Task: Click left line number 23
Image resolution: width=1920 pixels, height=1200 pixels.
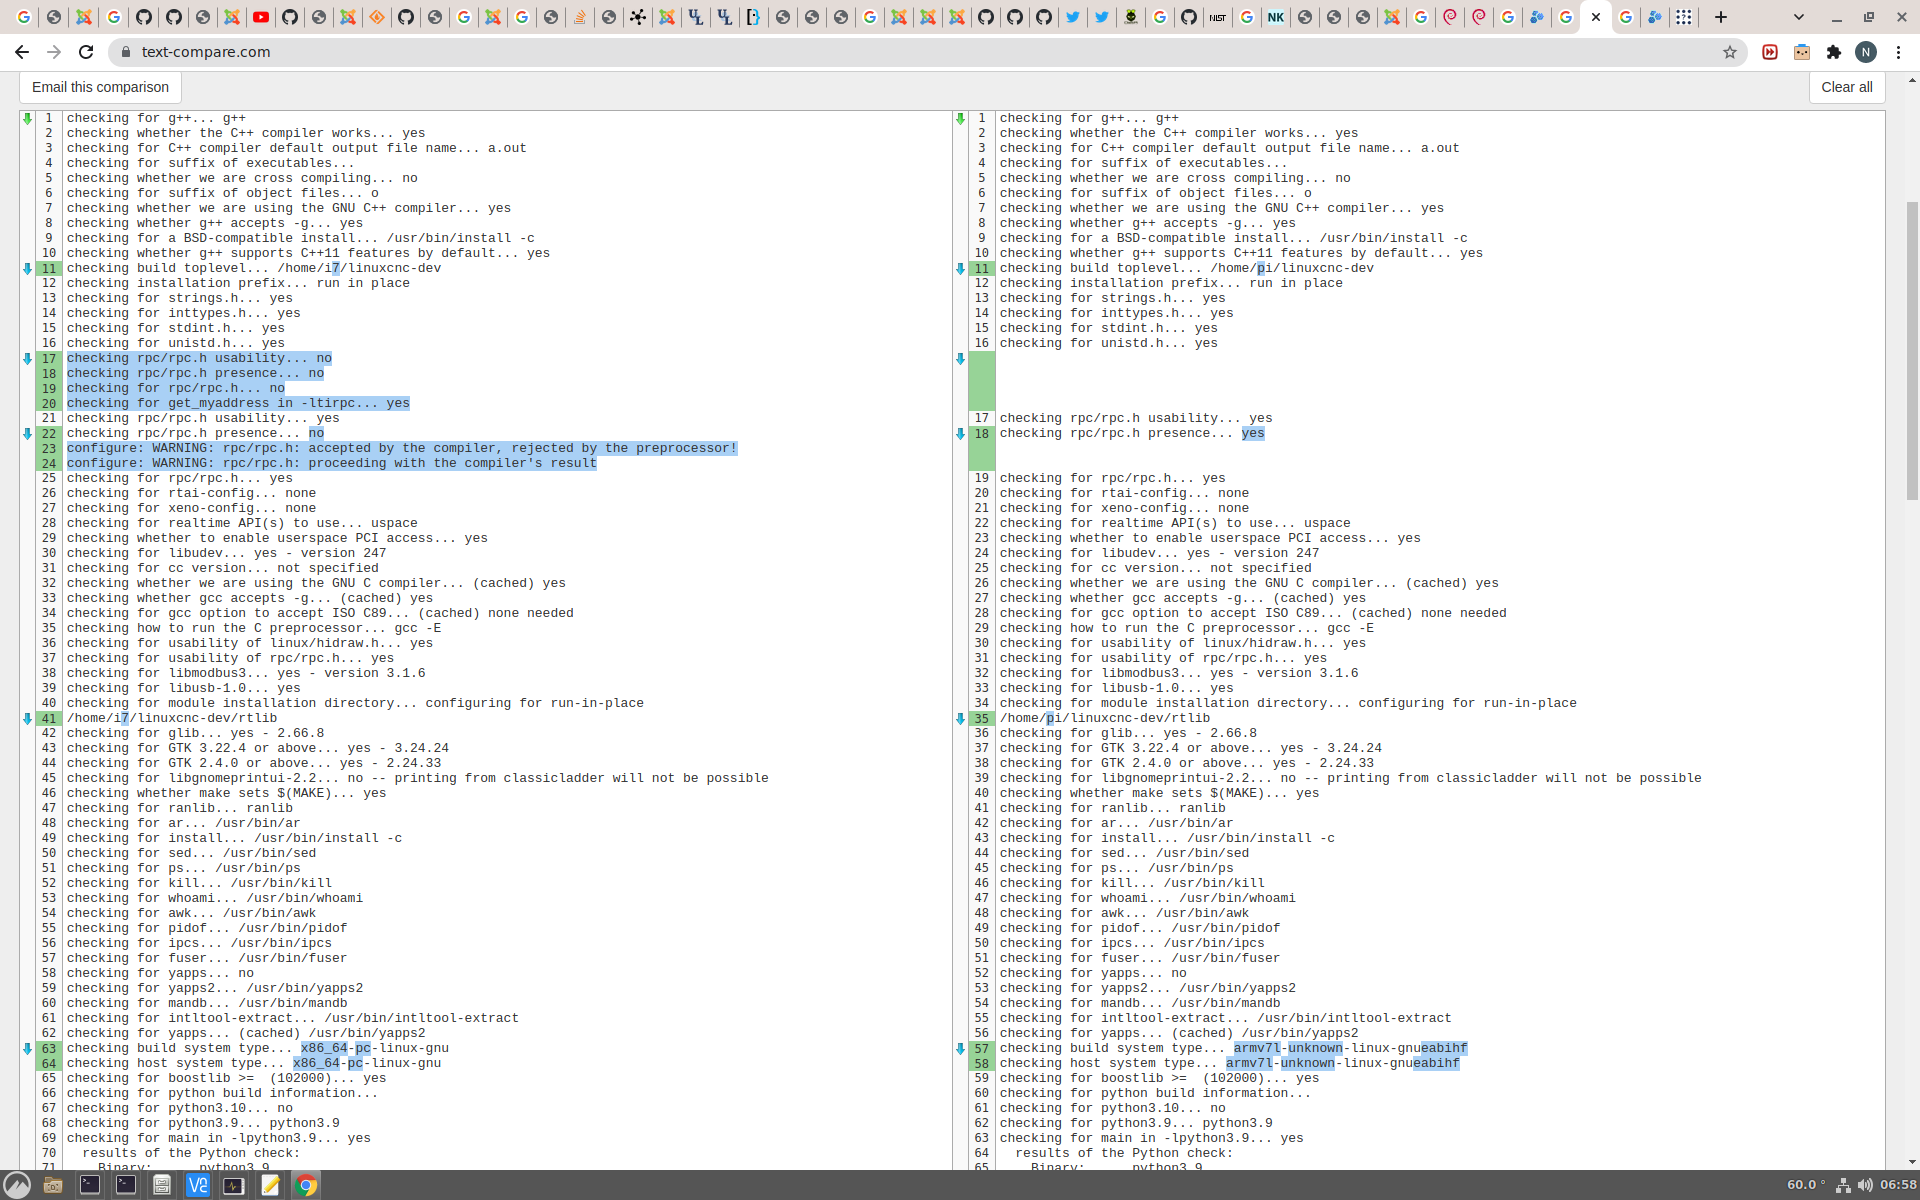Action: [49, 448]
